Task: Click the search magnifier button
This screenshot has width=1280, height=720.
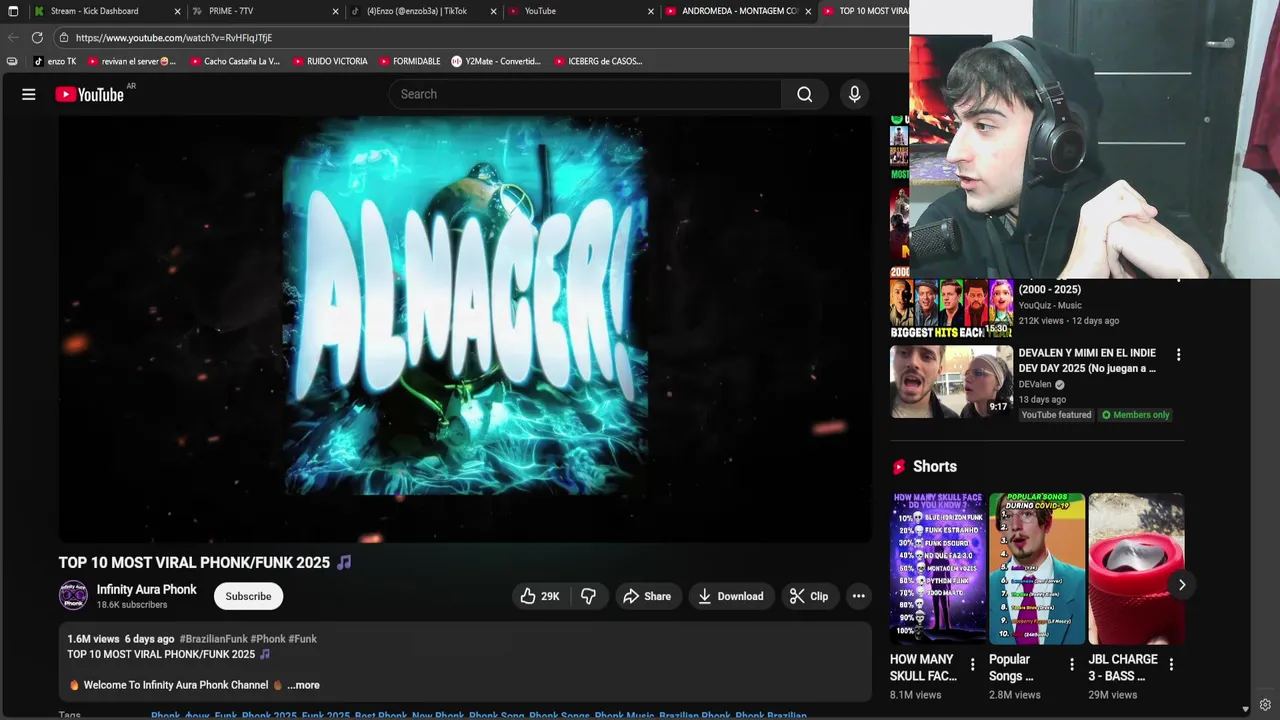Action: pos(804,94)
